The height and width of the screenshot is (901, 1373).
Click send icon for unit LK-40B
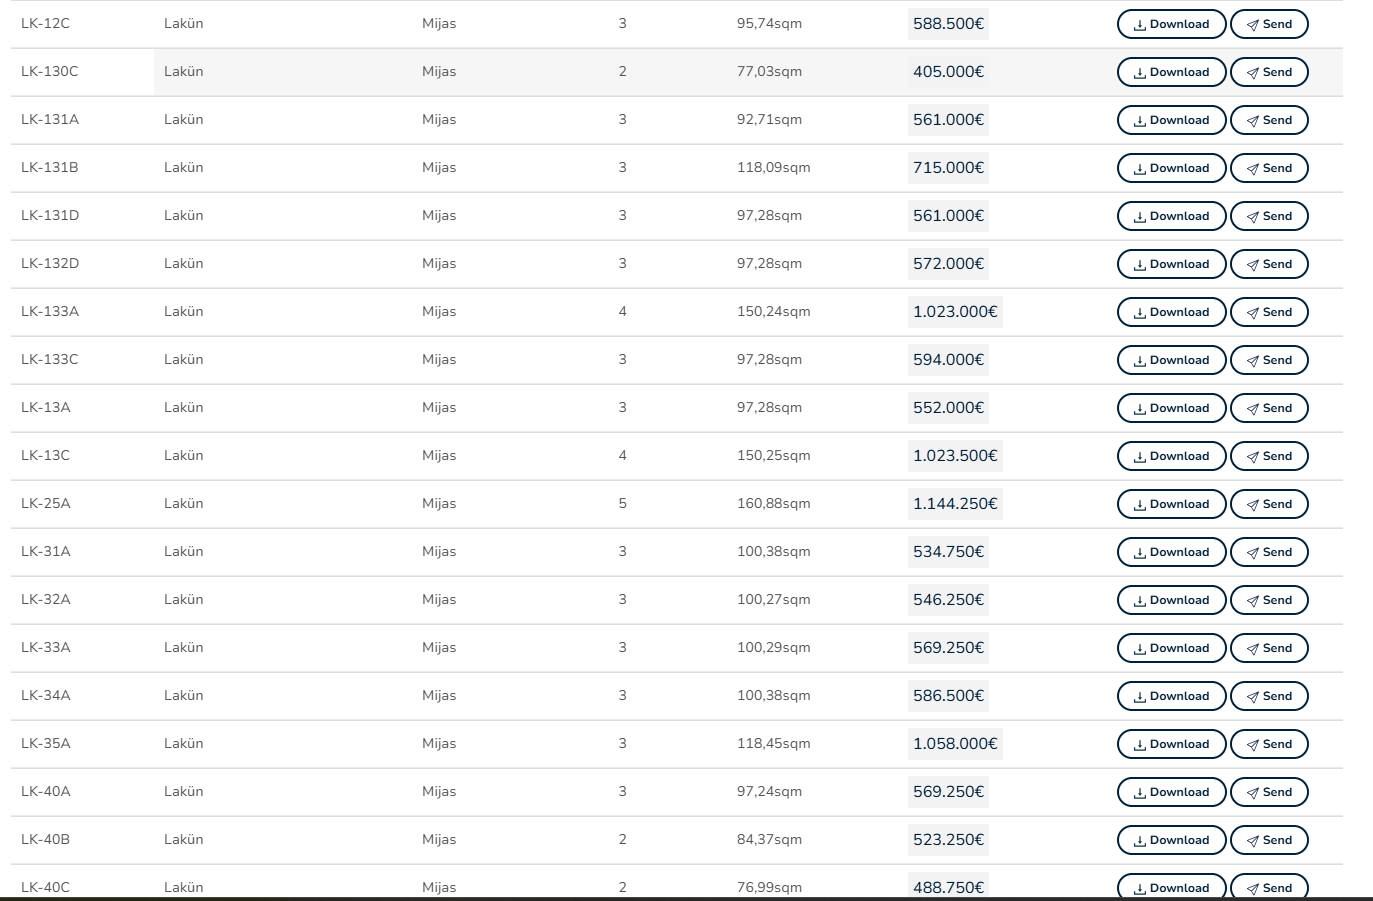click(x=1252, y=841)
